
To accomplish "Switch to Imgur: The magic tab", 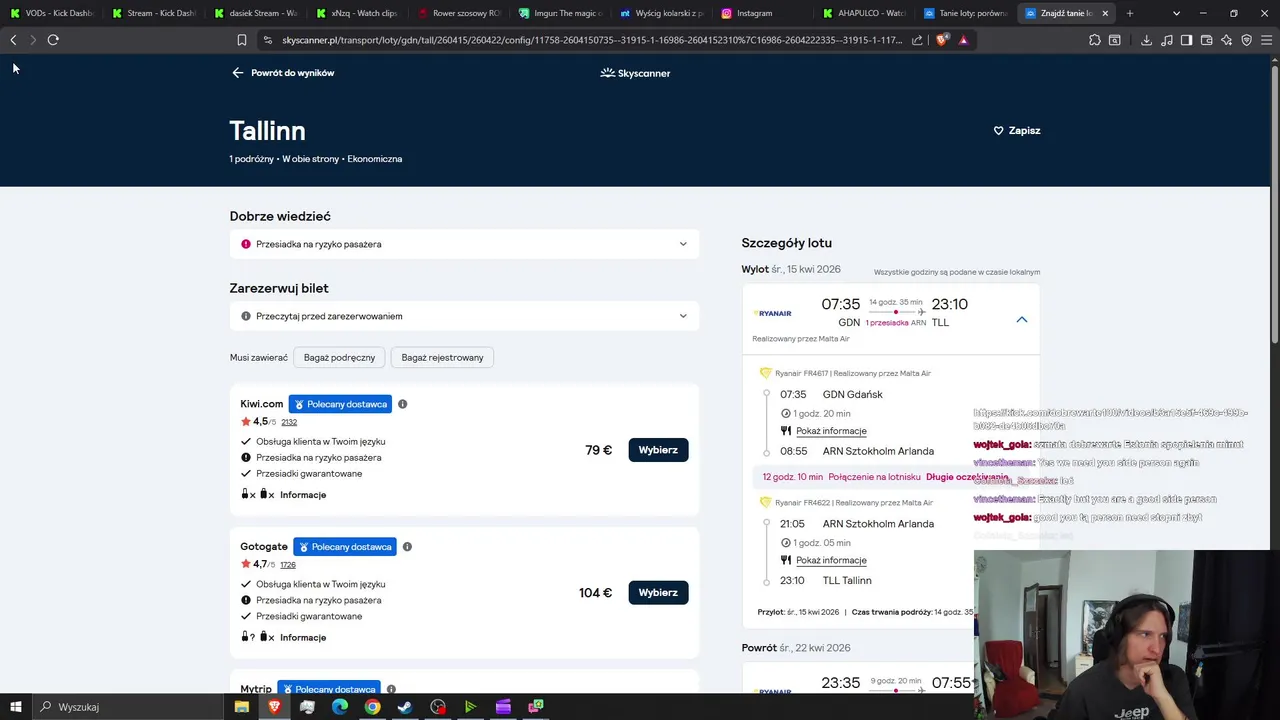I will [x=560, y=13].
